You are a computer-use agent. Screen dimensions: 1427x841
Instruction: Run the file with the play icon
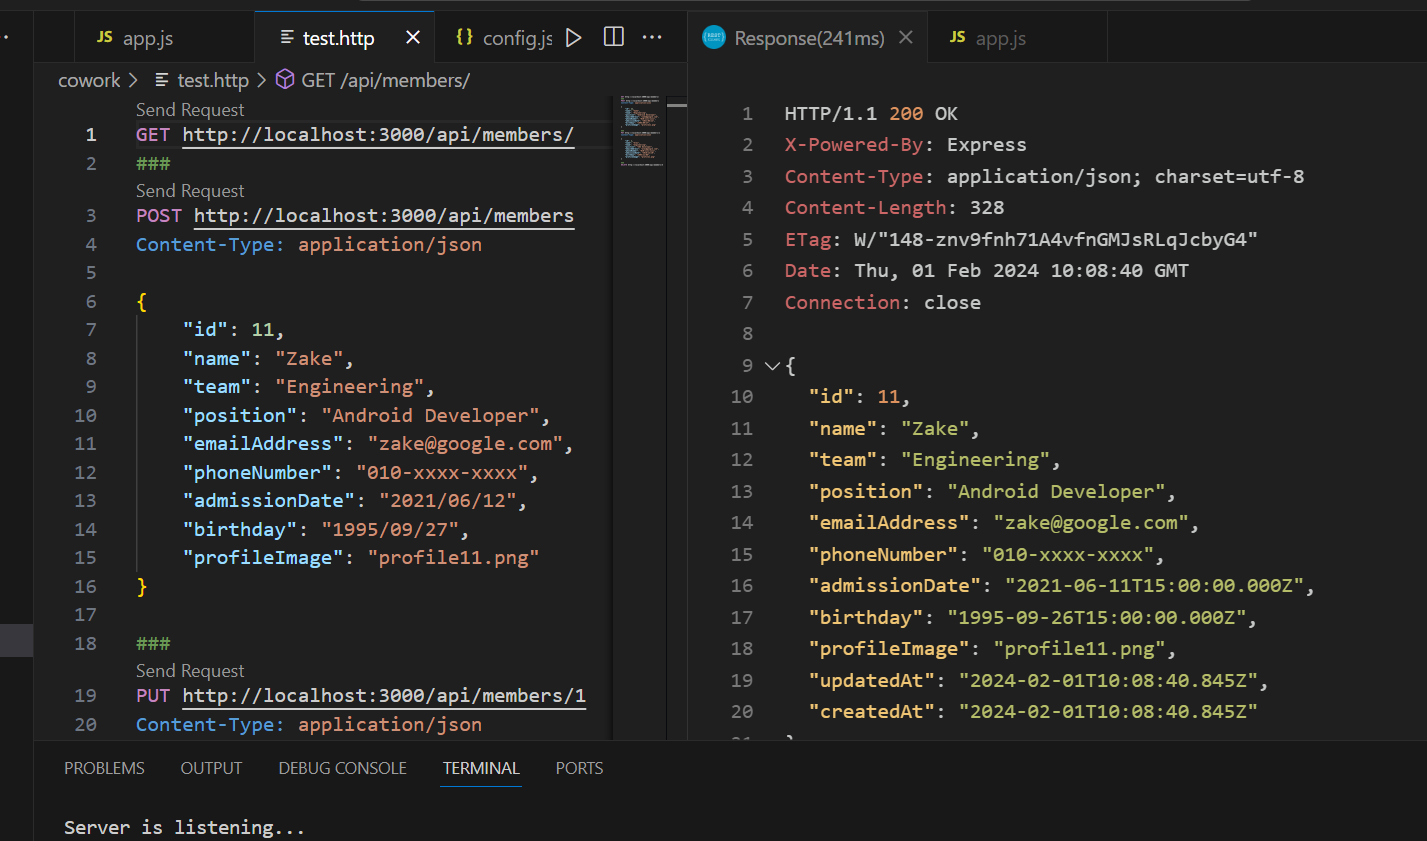point(573,38)
